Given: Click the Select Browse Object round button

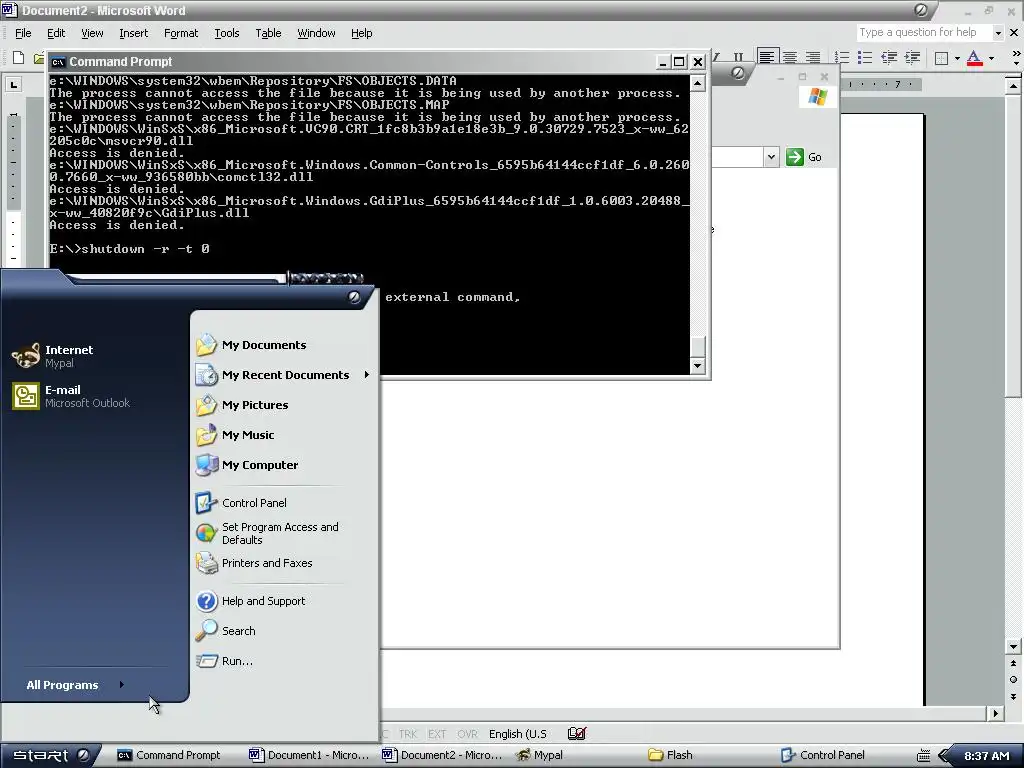Looking at the screenshot, I should click(x=1014, y=680).
